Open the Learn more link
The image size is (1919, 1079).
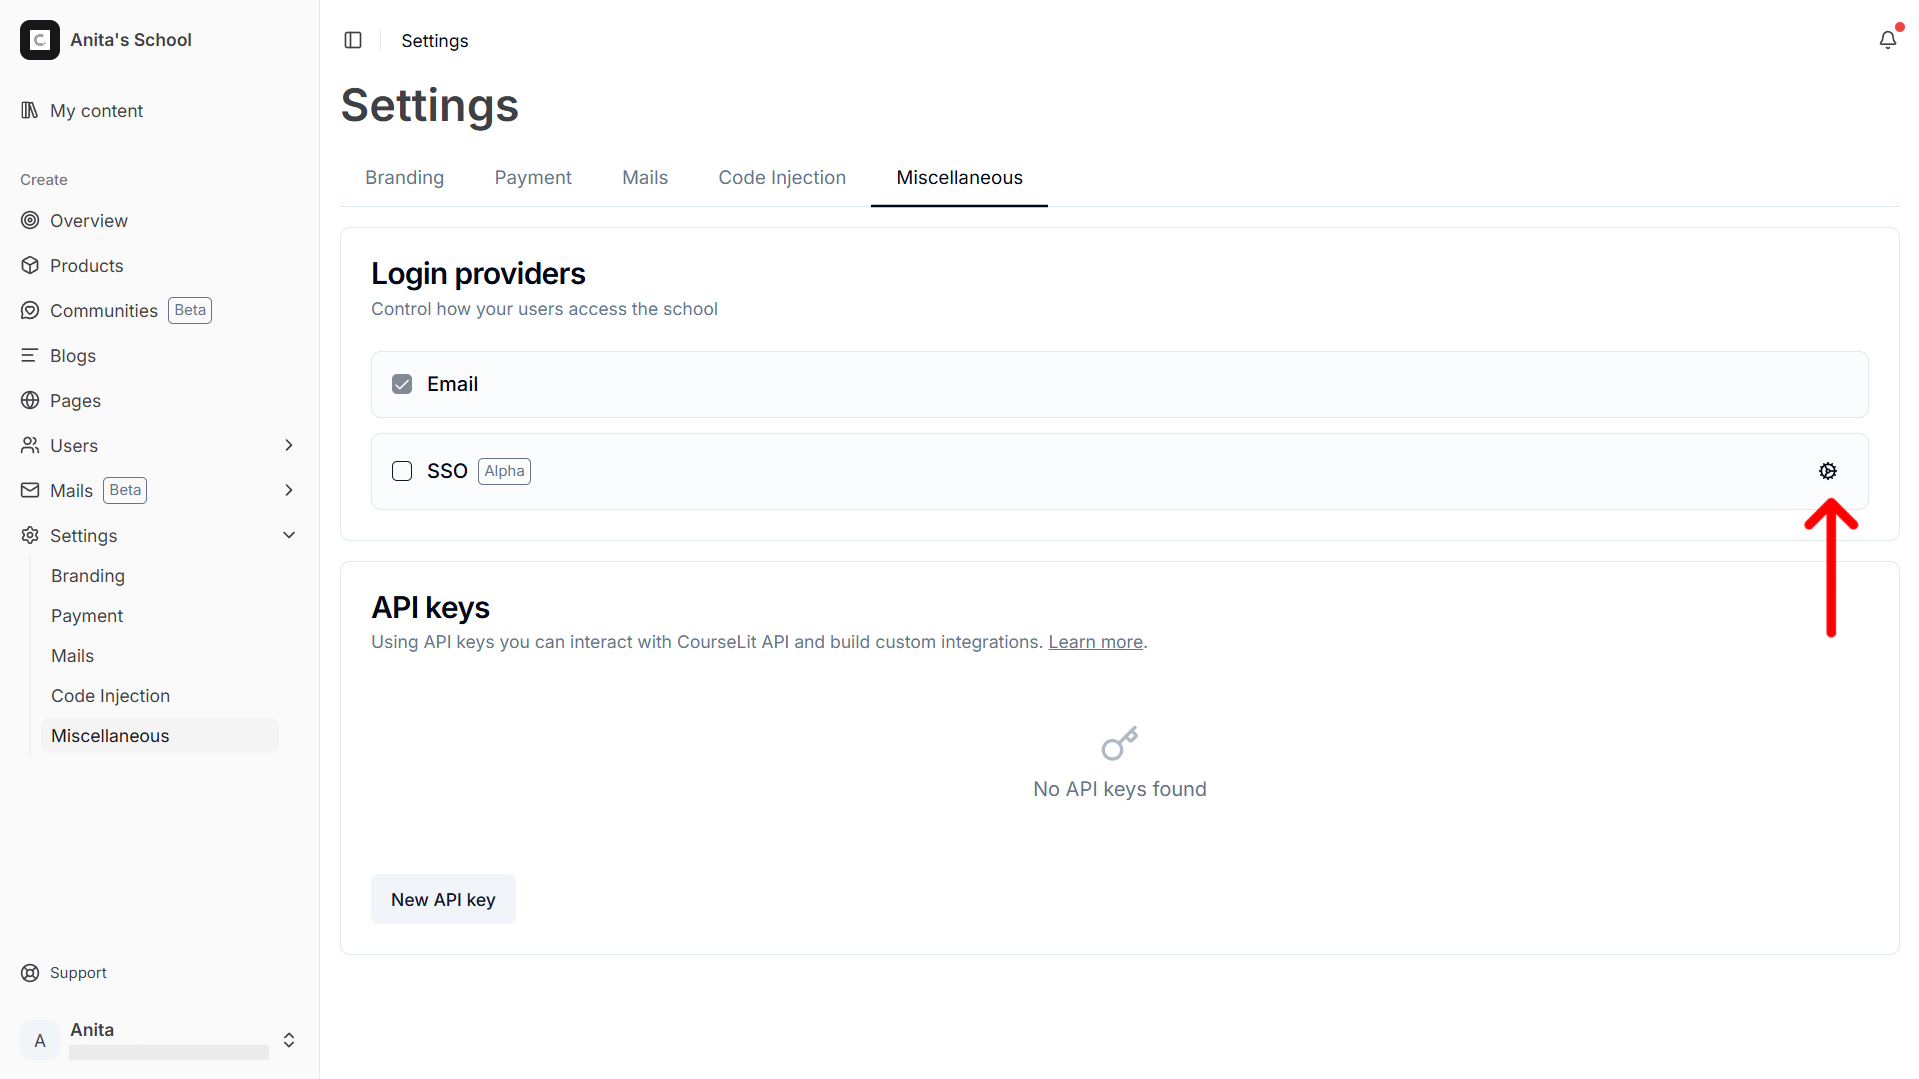[x=1095, y=641]
